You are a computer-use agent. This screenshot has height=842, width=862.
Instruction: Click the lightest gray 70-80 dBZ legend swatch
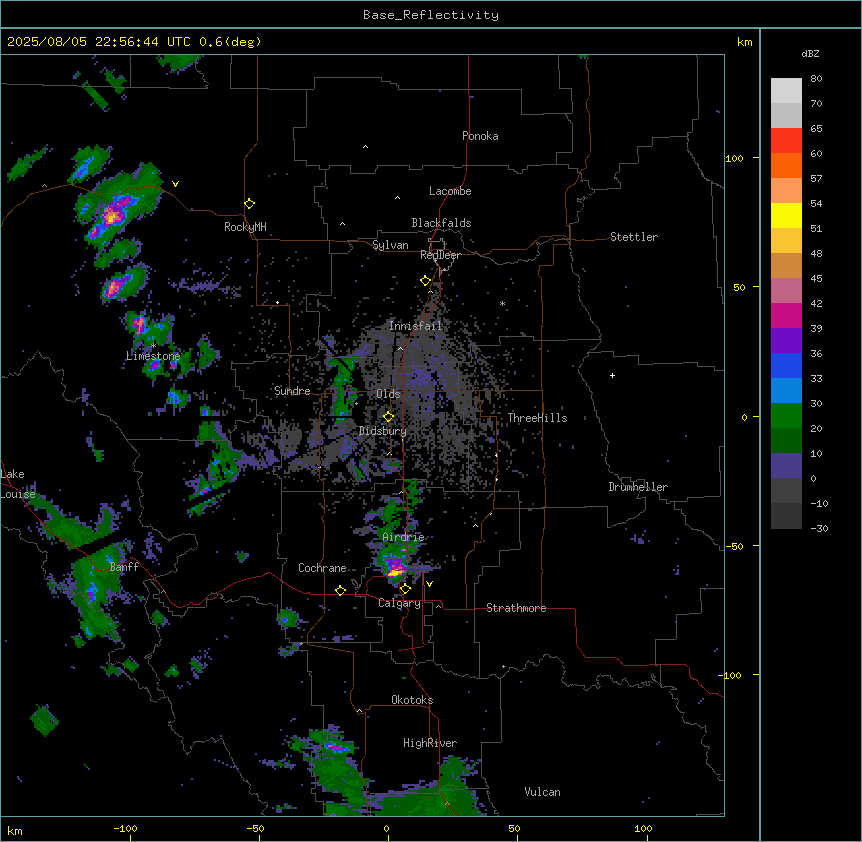(786, 91)
